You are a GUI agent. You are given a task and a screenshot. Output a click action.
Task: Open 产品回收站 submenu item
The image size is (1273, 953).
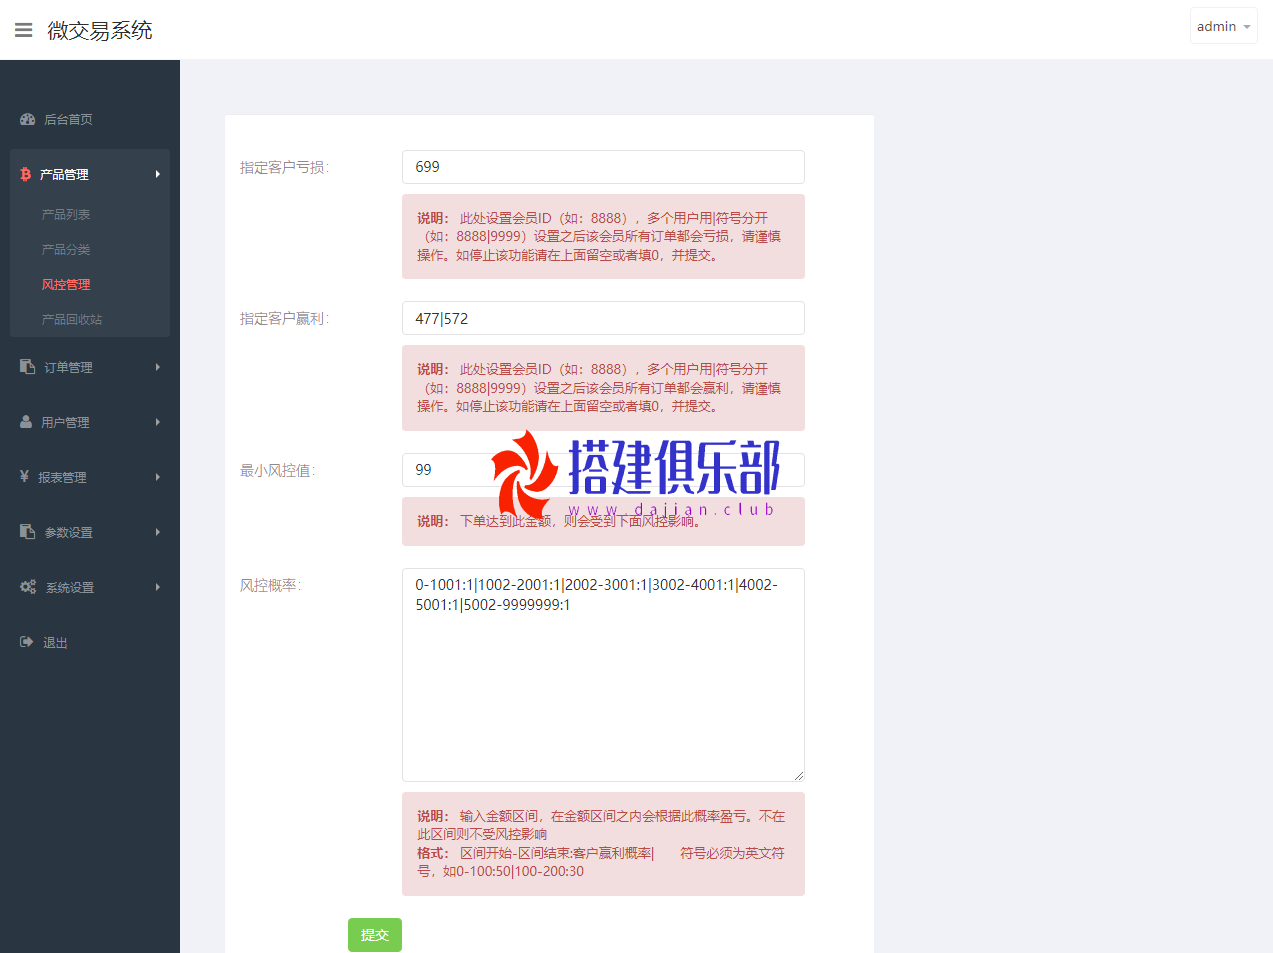(x=72, y=319)
